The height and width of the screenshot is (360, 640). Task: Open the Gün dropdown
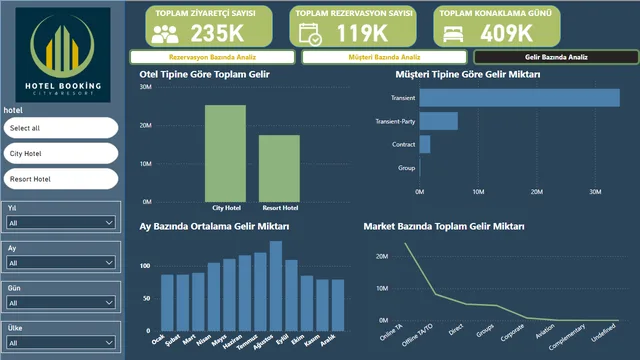pyautogui.click(x=61, y=303)
